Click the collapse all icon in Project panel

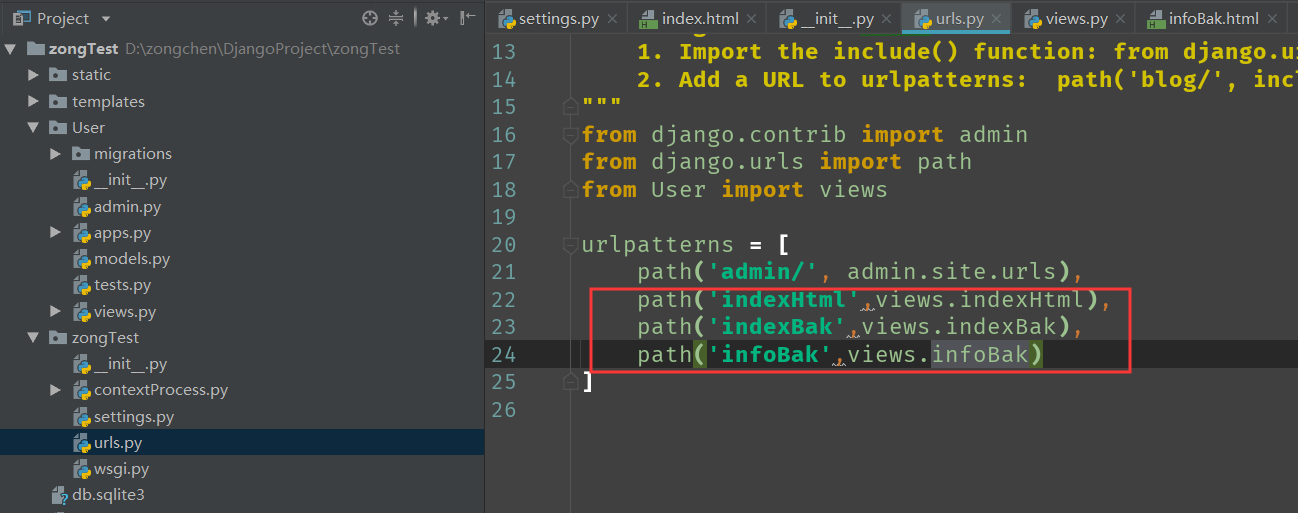[x=396, y=18]
